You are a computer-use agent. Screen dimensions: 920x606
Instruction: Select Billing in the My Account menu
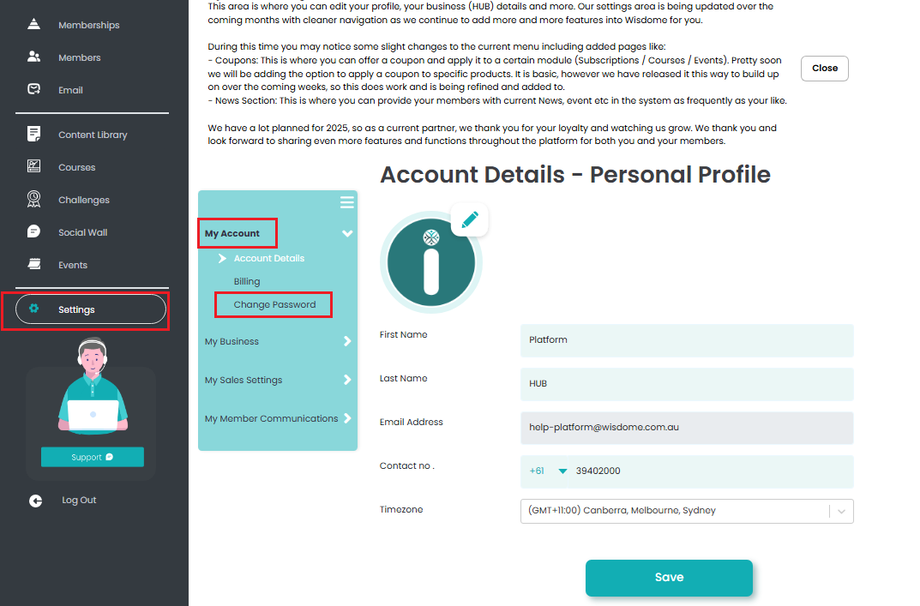coord(247,282)
